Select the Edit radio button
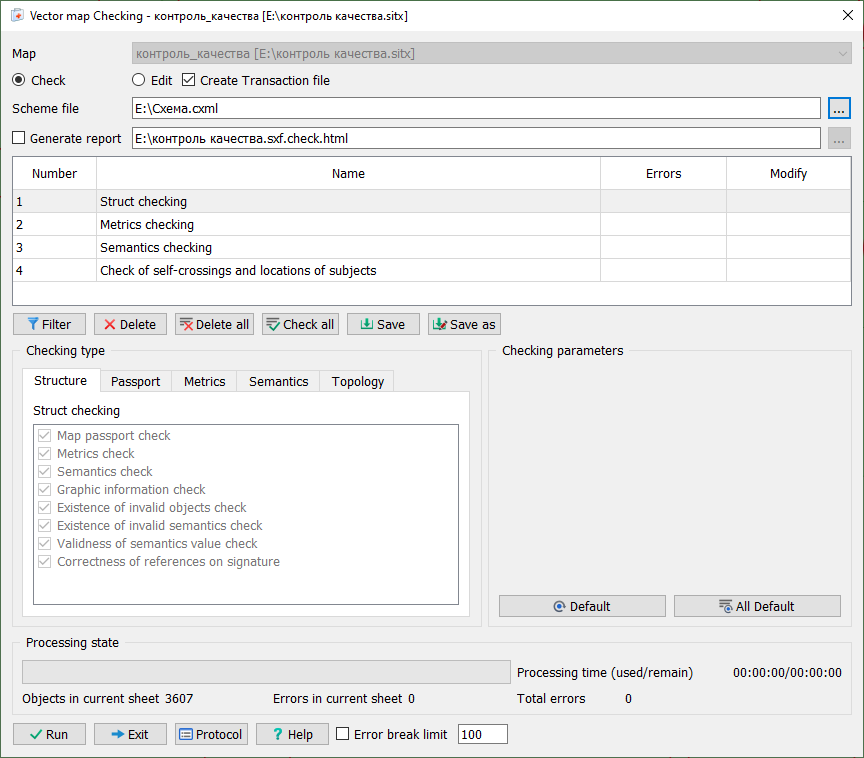 (140, 80)
